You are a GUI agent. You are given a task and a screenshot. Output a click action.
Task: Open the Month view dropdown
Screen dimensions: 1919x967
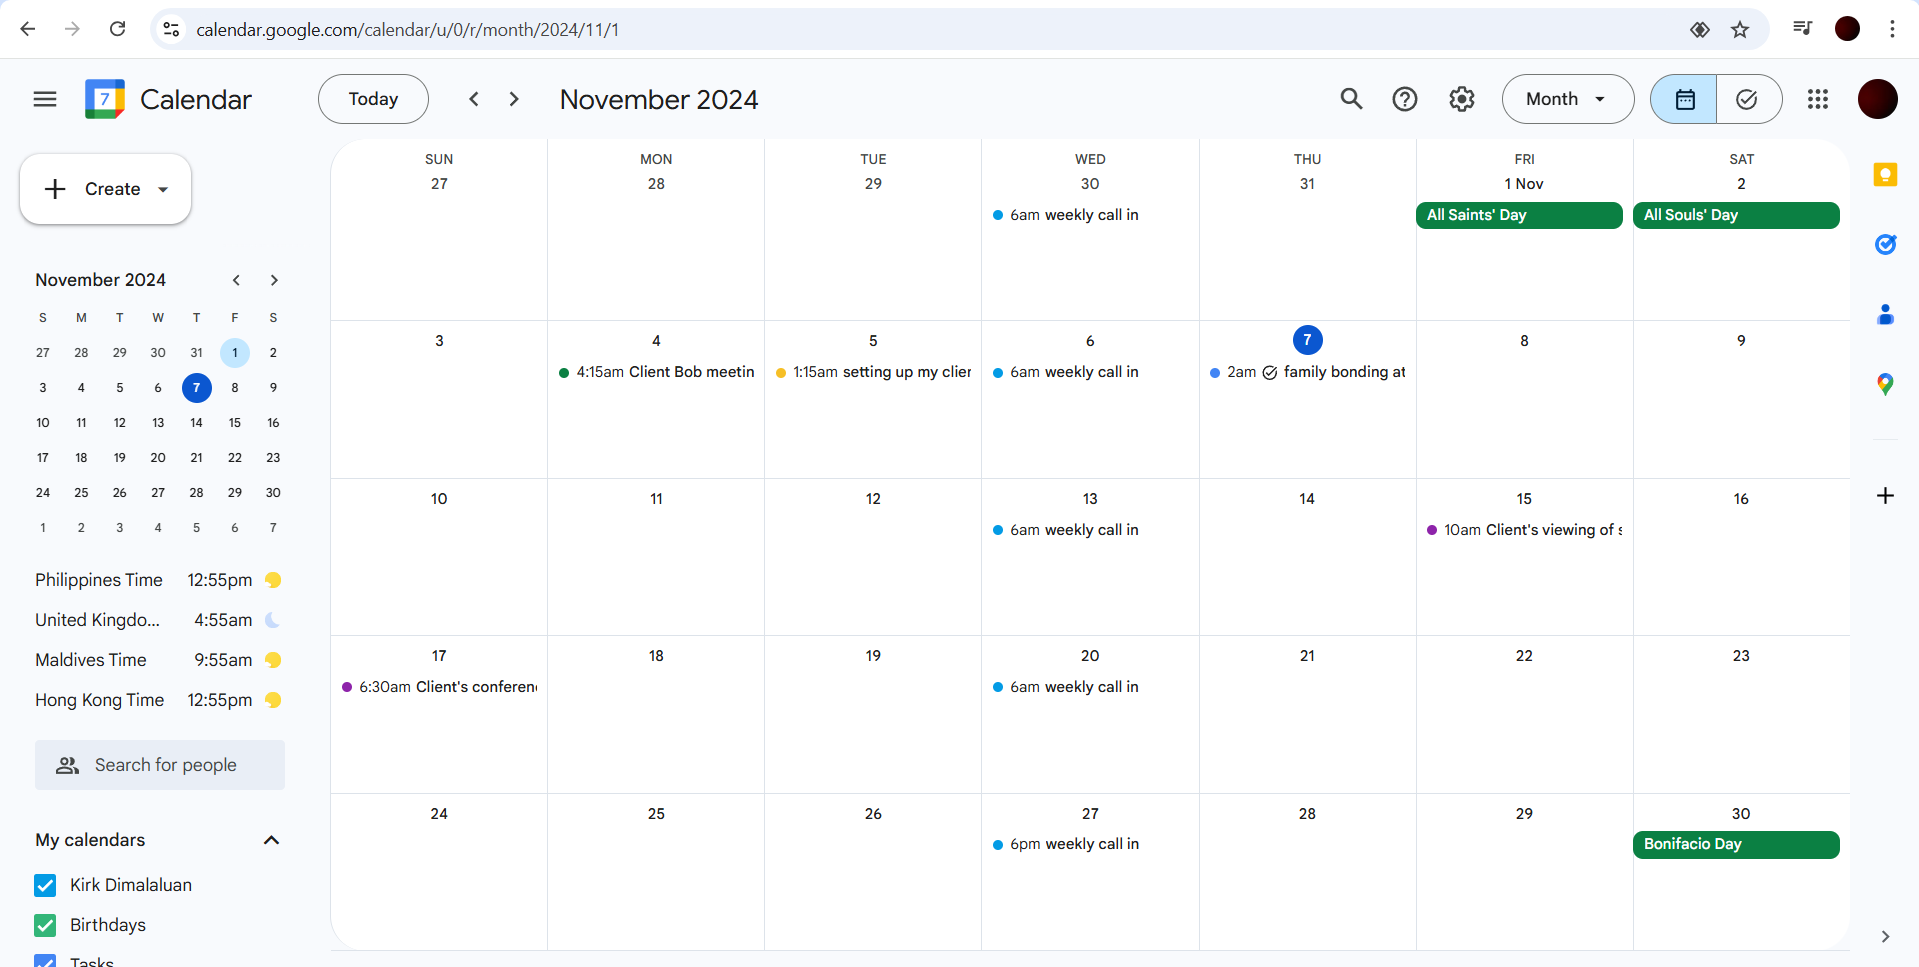1567,99
